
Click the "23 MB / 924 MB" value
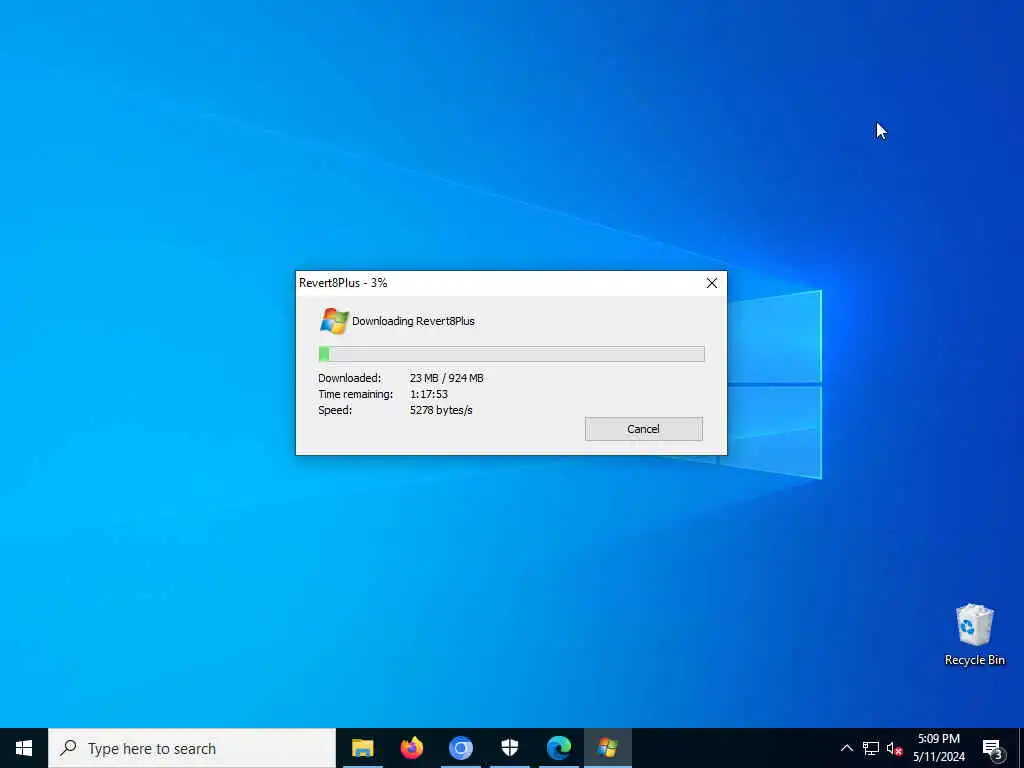coord(447,378)
